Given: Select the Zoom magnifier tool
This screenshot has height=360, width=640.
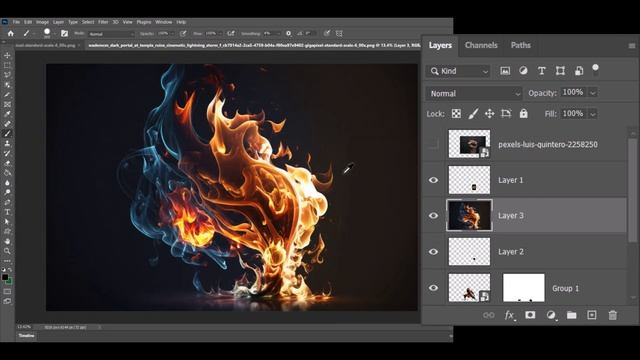Looking at the screenshot, I should [x=7, y=251].
